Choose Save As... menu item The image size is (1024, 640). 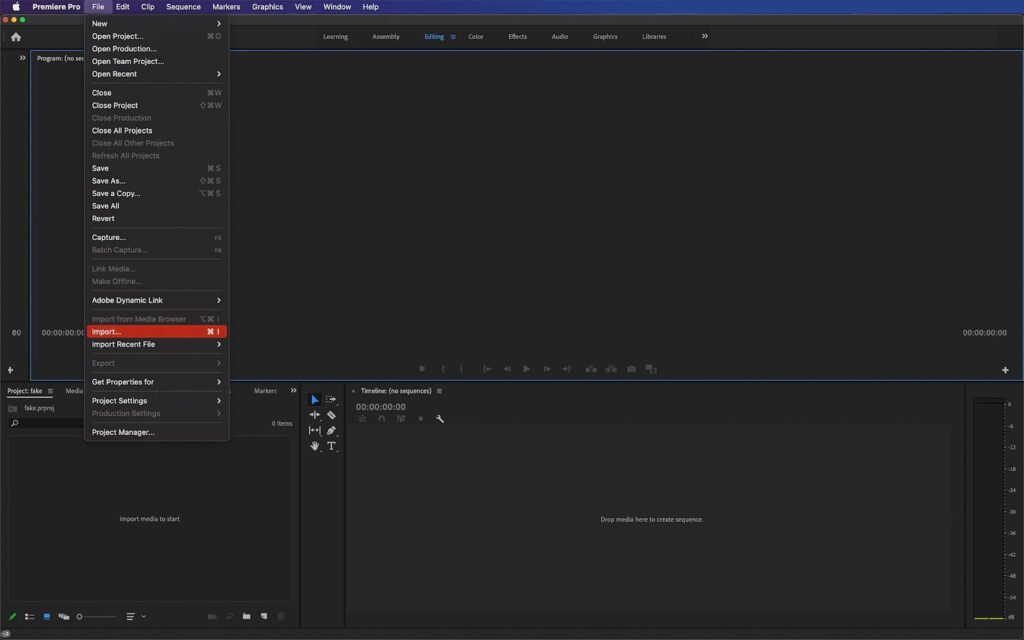[156, 181]
